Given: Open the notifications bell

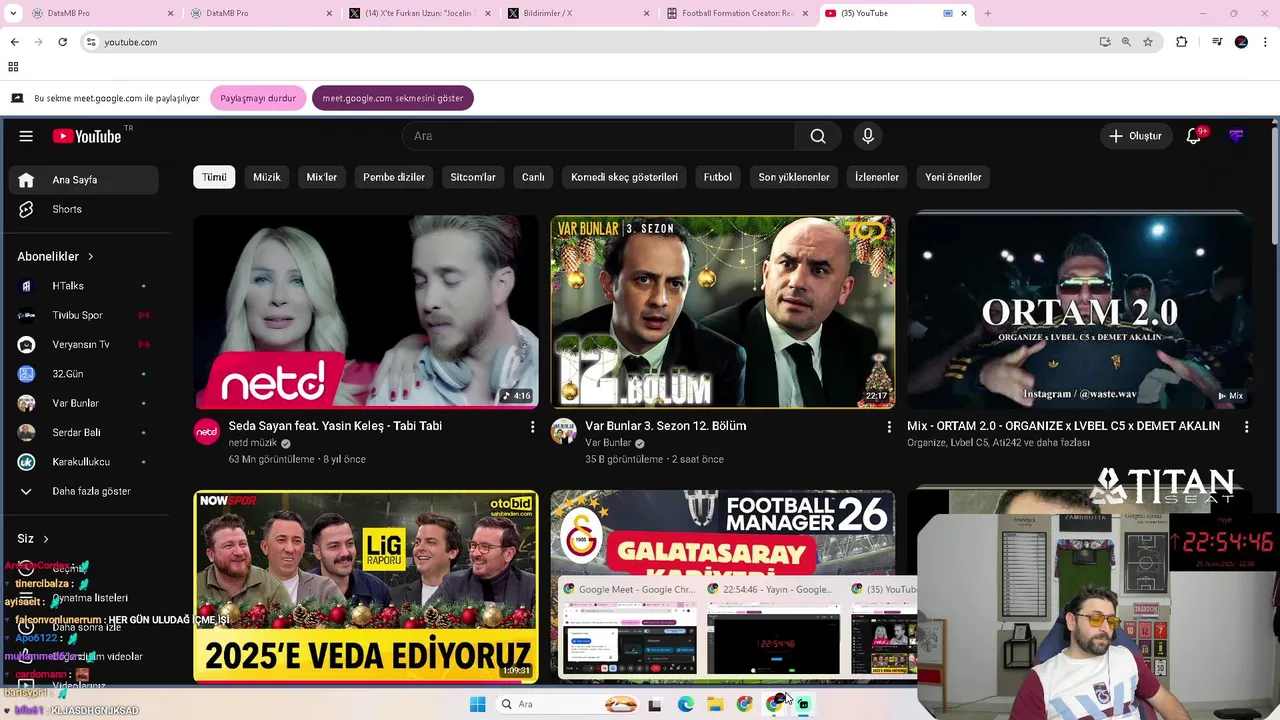Looking at the screenshot, I should click(1193, 136).
